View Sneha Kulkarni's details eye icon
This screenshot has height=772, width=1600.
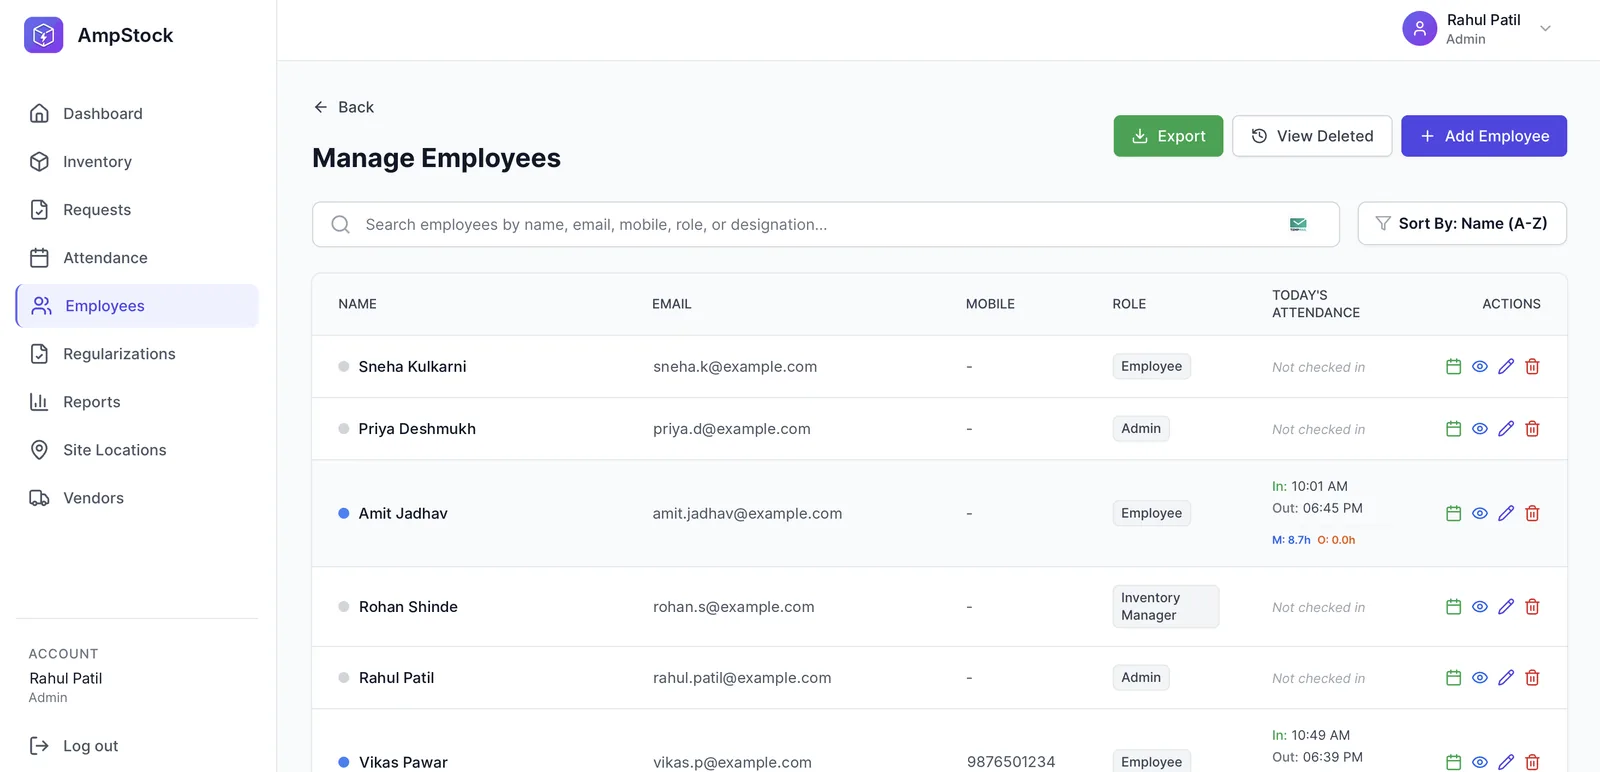click(x=1480, y=367)
